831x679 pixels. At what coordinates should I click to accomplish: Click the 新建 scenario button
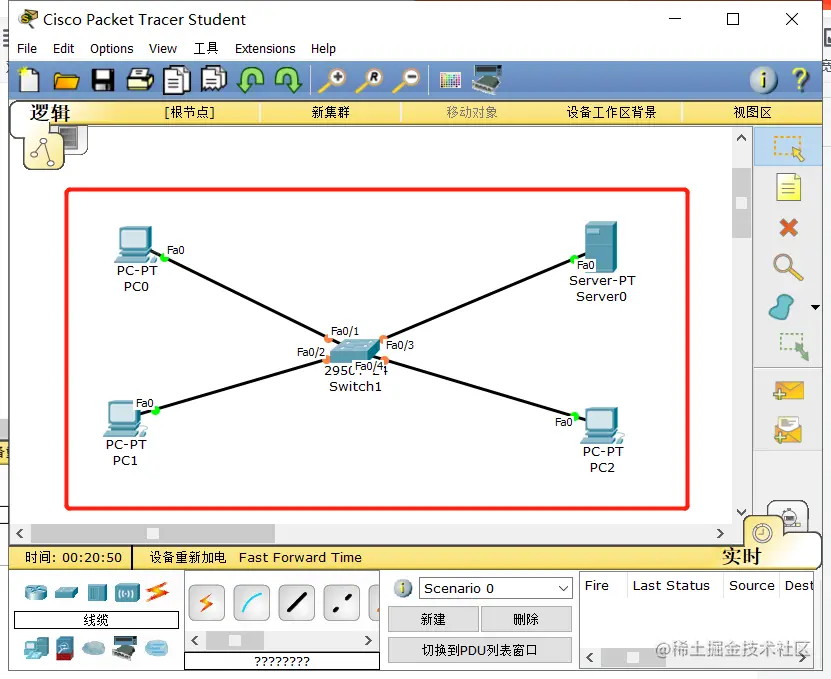pos(433,619)
